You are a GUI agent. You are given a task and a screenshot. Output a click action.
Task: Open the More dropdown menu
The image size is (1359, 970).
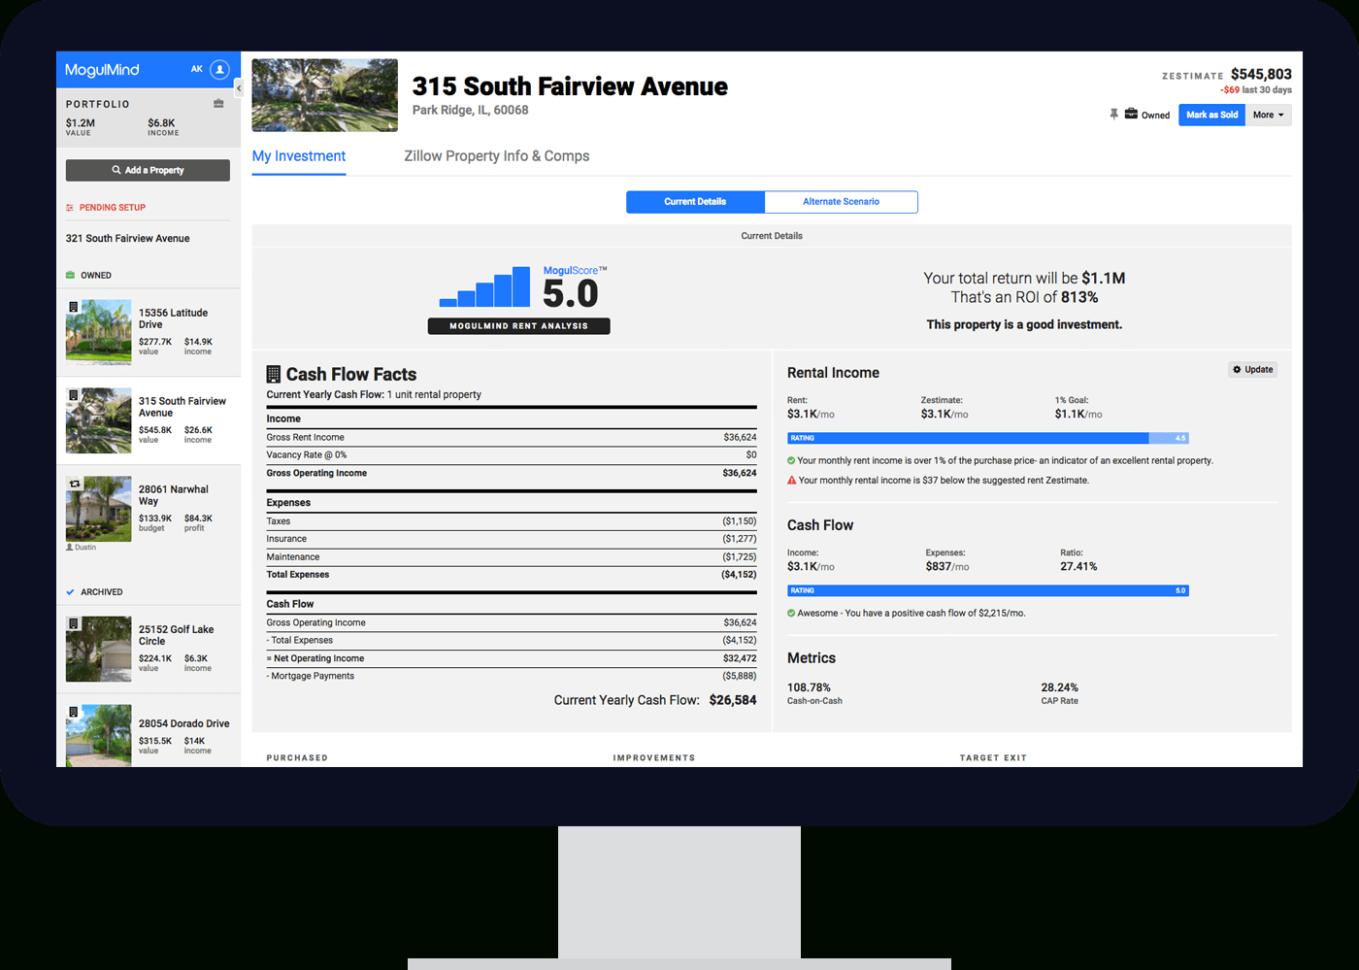1267,114
